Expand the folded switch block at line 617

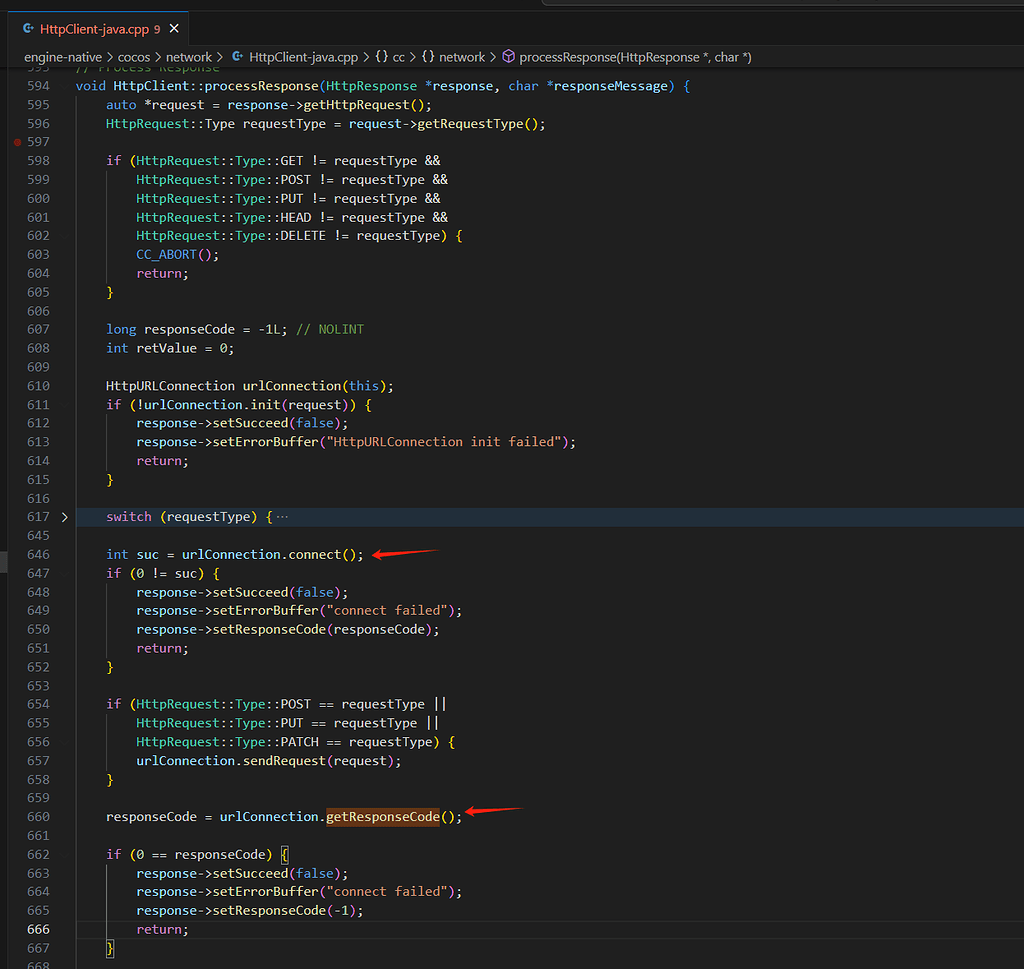[64, 517]
